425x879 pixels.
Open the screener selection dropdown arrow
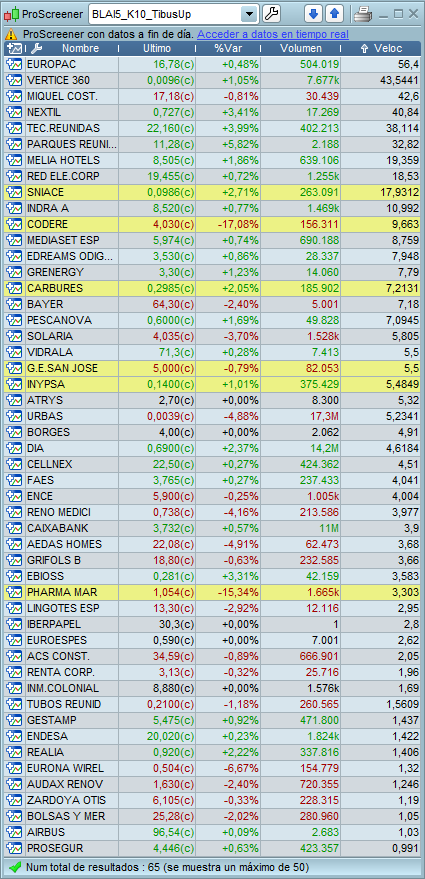249,13
